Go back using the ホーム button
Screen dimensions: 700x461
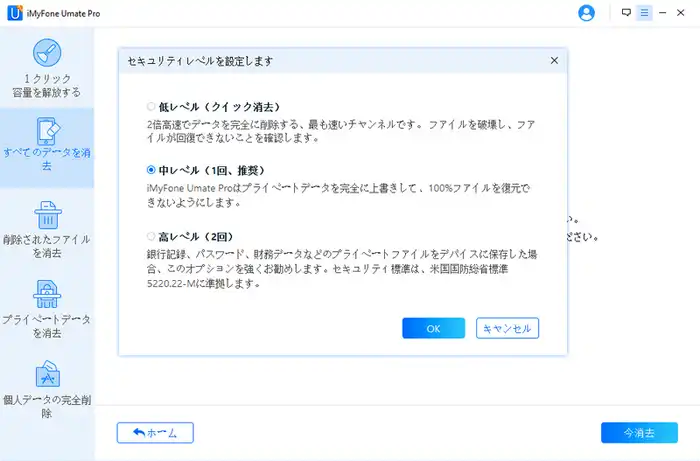(x=155, y=433)
